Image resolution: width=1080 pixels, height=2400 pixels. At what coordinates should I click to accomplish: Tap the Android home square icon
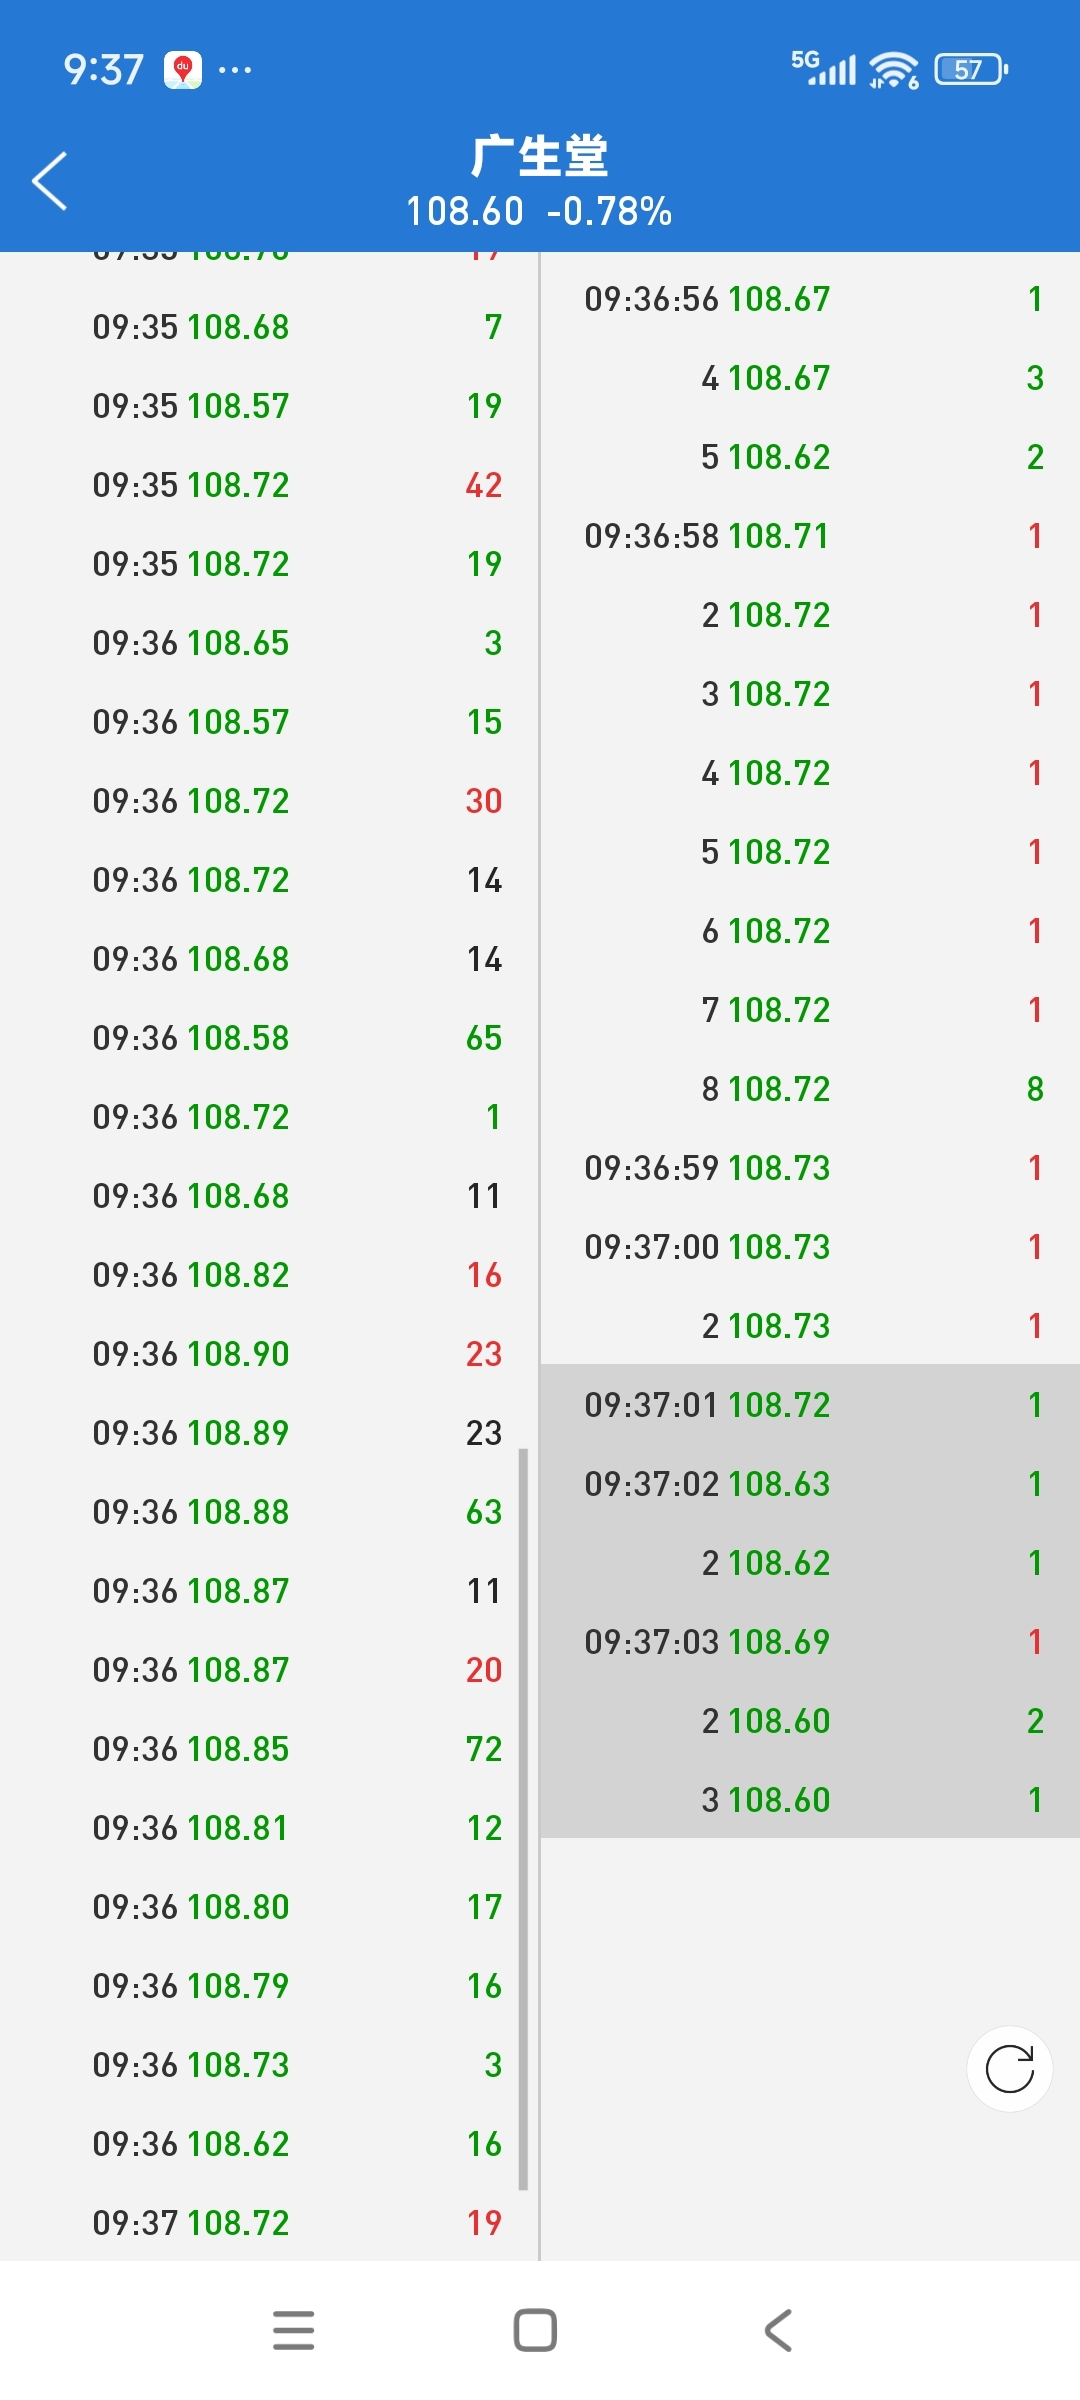click(x=535, y=2330)
